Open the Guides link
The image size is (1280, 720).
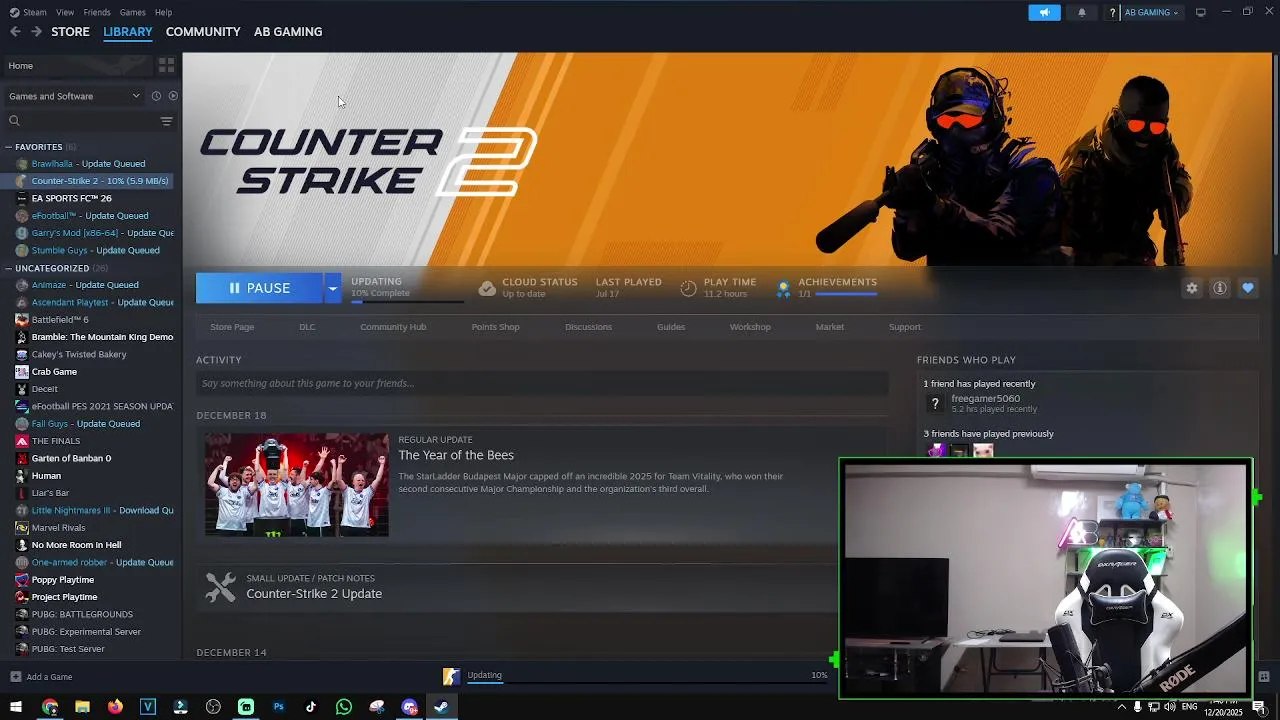[x=671, y=327]
